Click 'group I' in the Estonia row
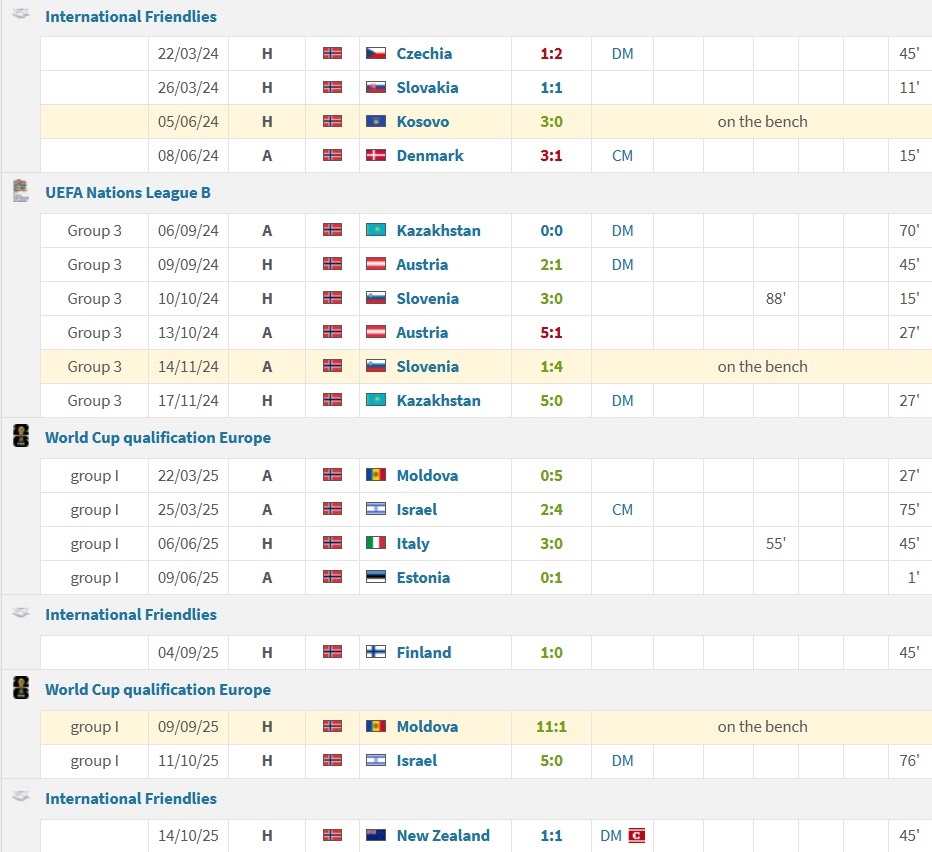Image resolution: width=932 pixels, height=852 pixels. (95, 578)
